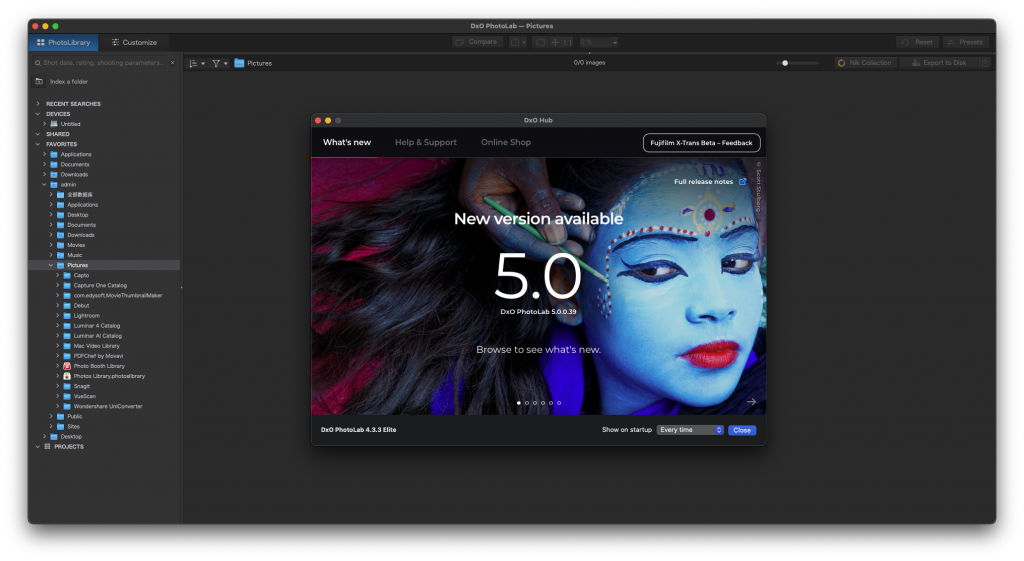Click the '5.0' new version banner
The width and height of the screenshot is (1024, 561).
point(538,276)
